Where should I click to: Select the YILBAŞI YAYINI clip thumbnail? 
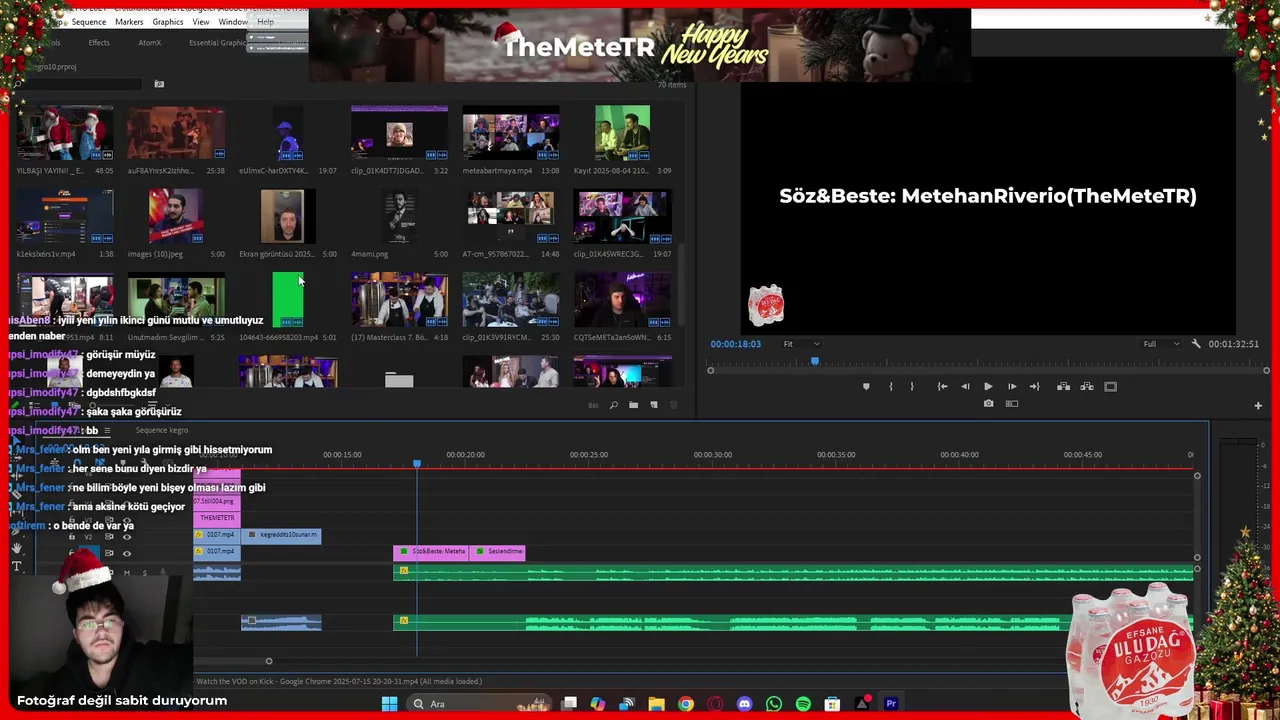coord(65,133)
